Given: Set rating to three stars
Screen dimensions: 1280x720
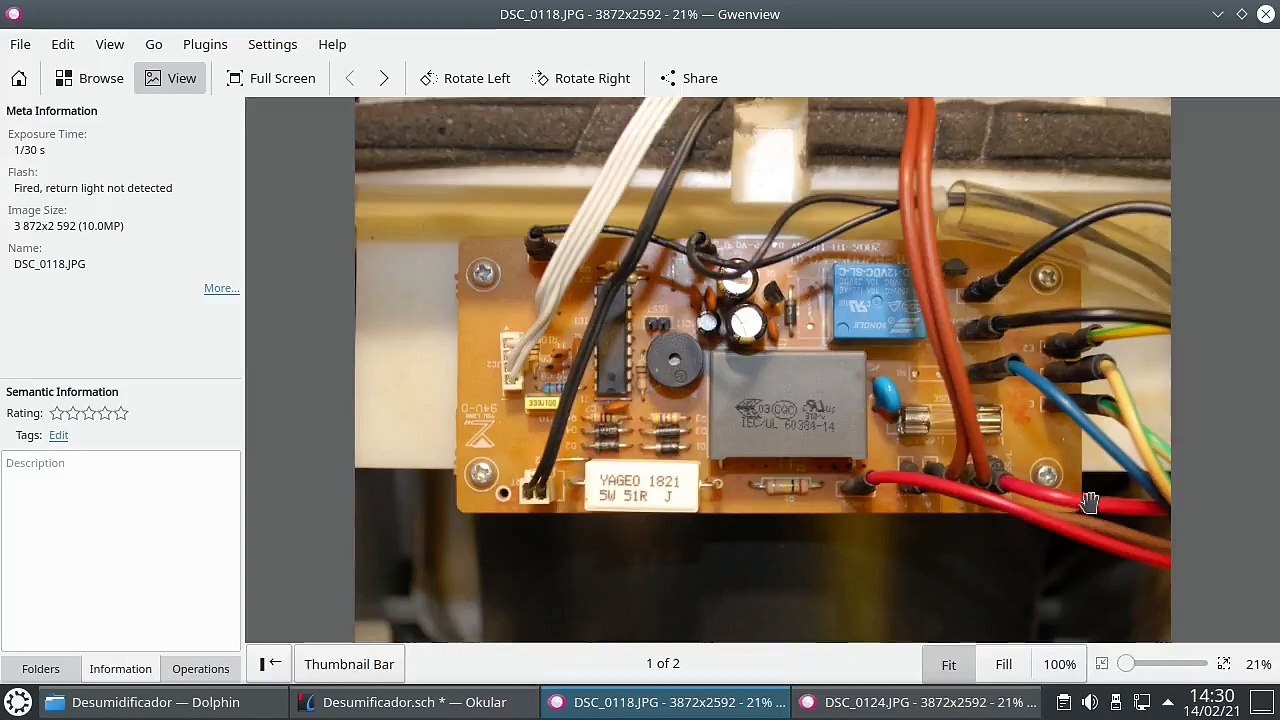Looking at the screenshot, I should pos(89,413).
